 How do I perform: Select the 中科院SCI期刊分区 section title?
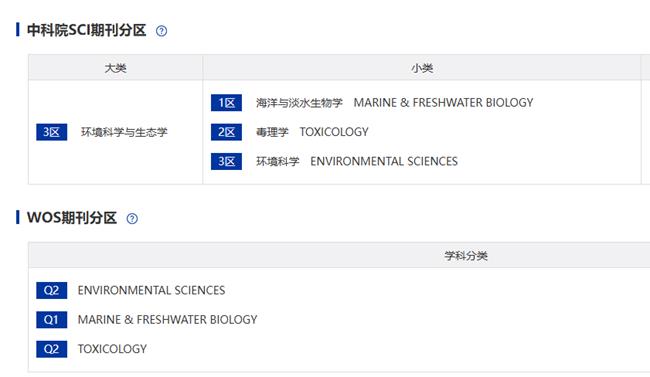pos(86,30)
